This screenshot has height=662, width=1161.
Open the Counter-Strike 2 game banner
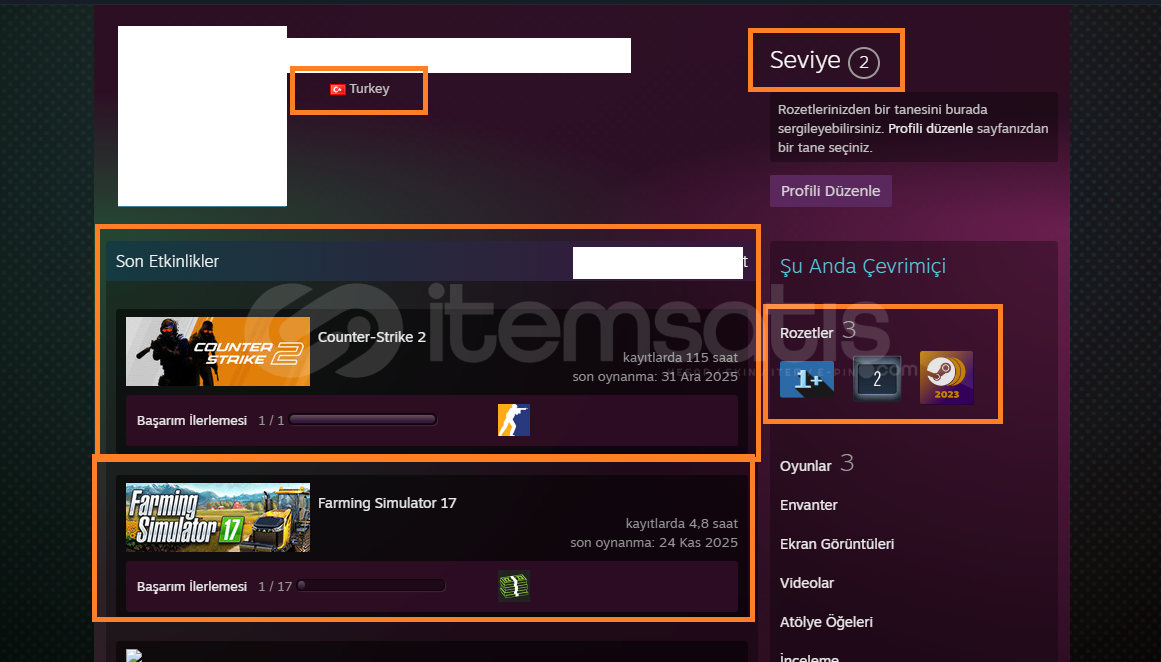click(x=218, y=352)
